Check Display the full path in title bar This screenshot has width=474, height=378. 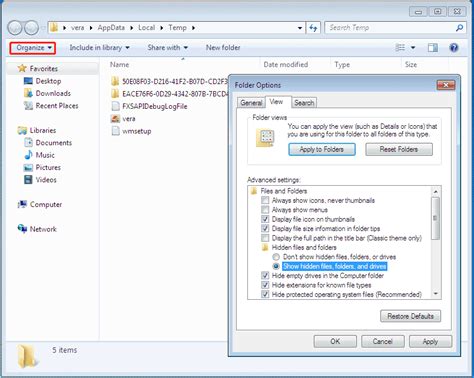(x=265, y=238)
